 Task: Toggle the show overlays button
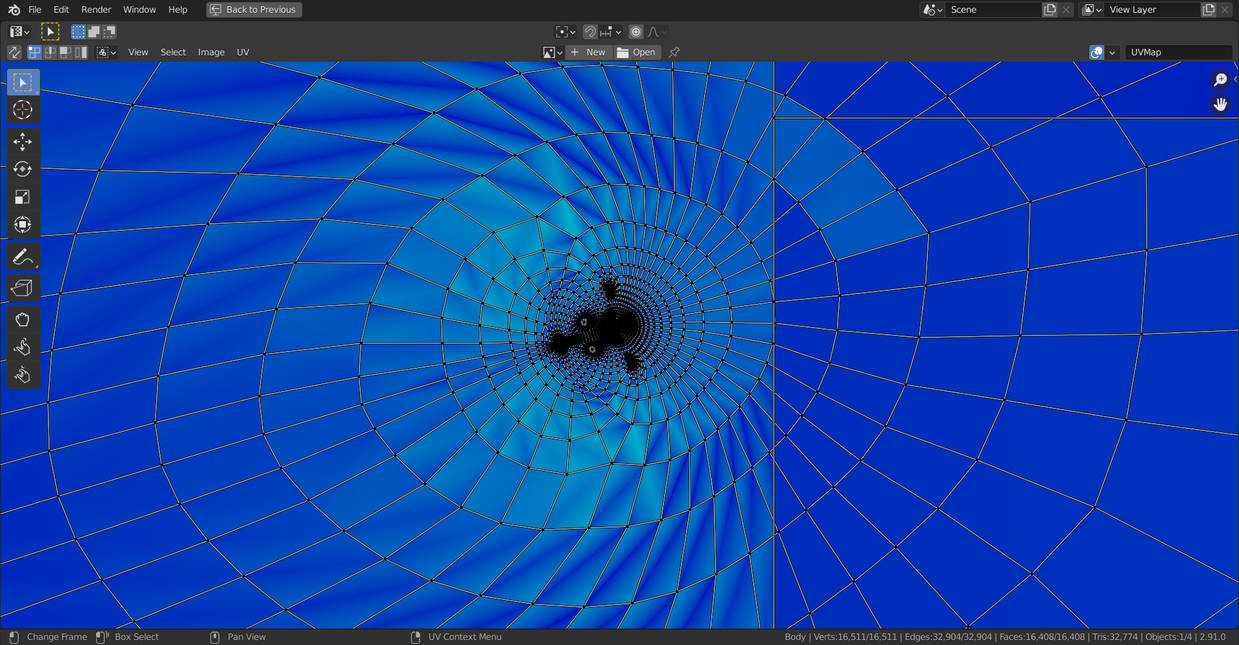(1096, 52)
